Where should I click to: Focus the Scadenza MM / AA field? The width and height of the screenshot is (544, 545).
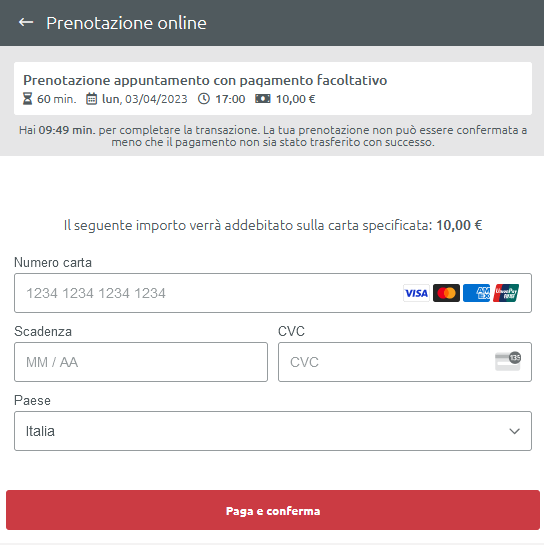pyautogui.click(x=141, y=362)
